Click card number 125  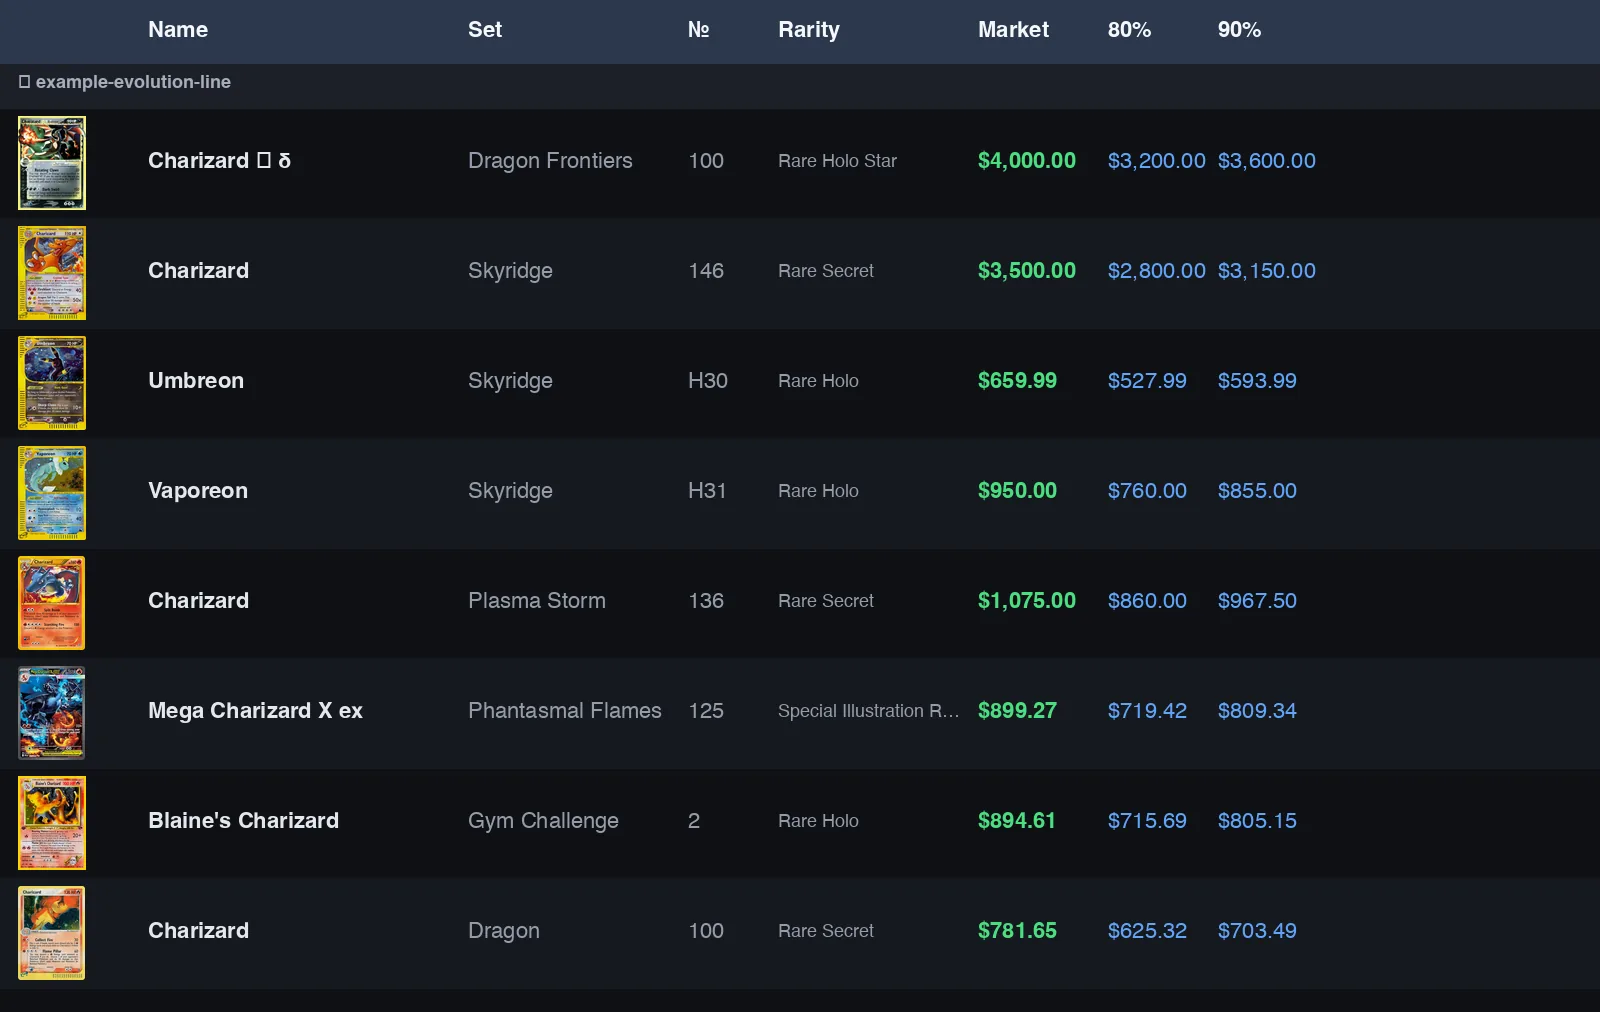click(x=706, y=711)
